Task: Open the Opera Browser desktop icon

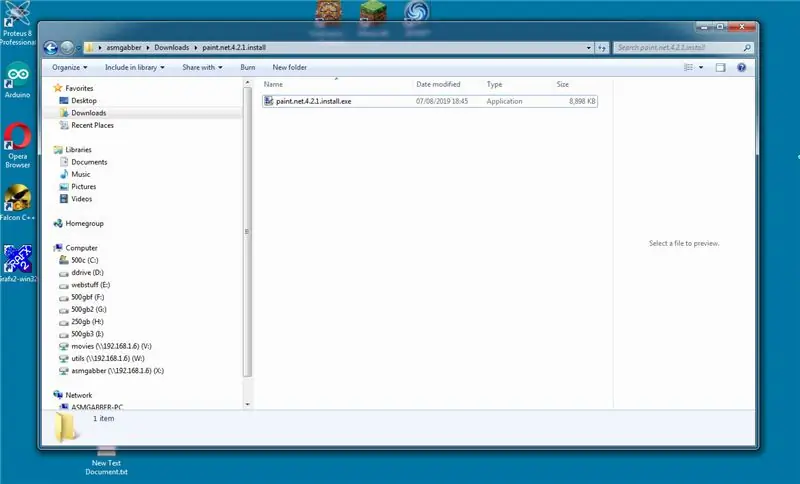Action: tap(18, 146)
